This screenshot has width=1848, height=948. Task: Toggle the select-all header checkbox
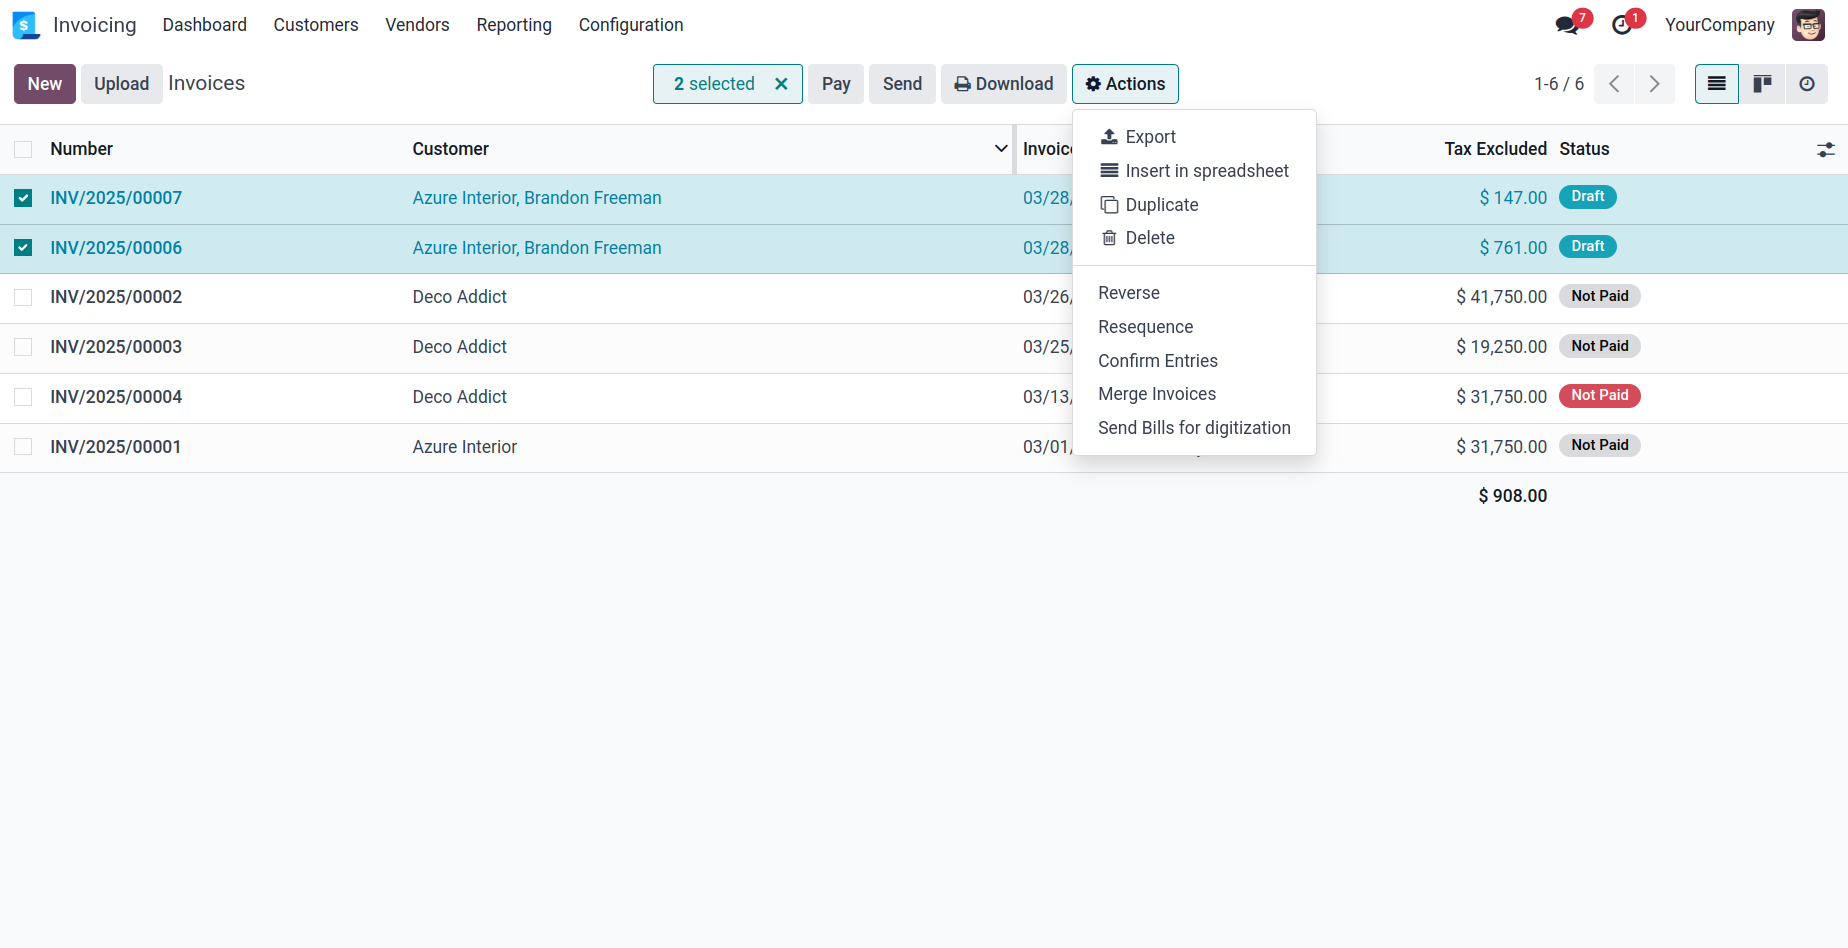(x=23, y=149)
